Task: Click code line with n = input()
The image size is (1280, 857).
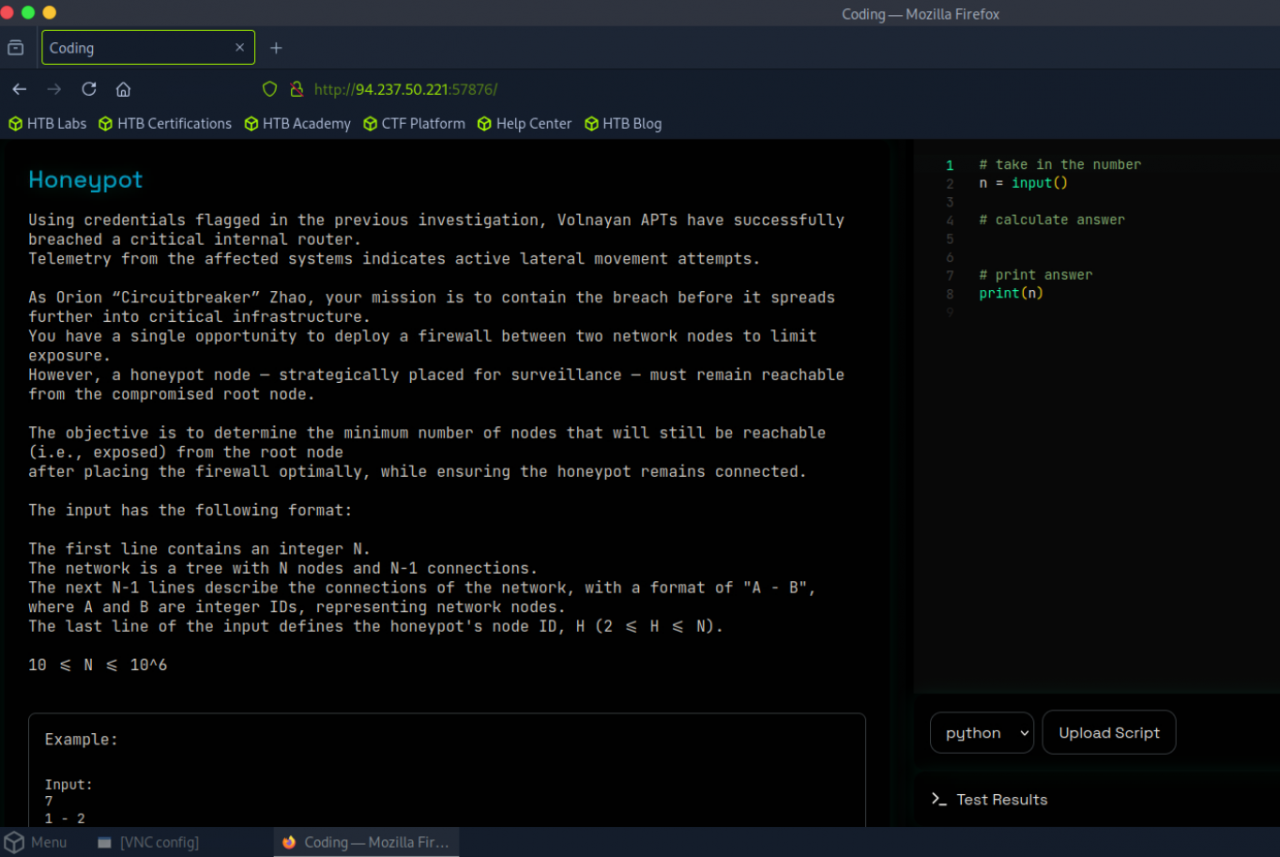Action: (1024, 183)
